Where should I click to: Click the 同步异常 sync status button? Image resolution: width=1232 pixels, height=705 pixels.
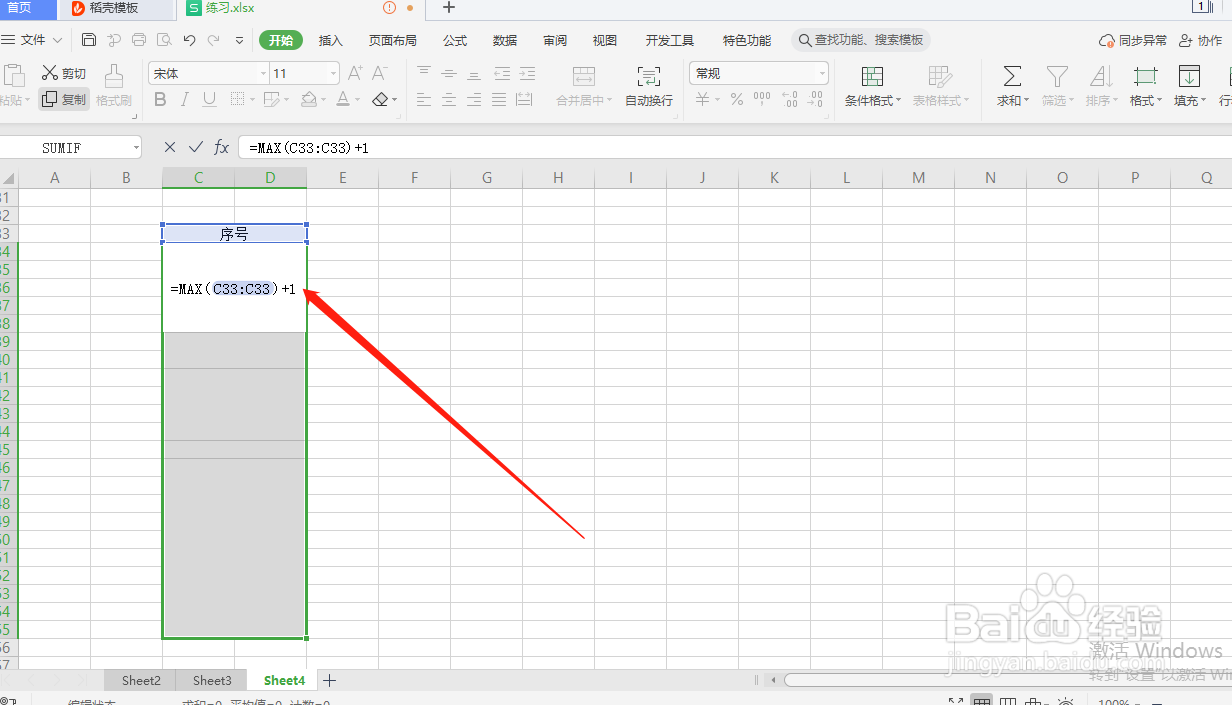[x=1133, y=40]
